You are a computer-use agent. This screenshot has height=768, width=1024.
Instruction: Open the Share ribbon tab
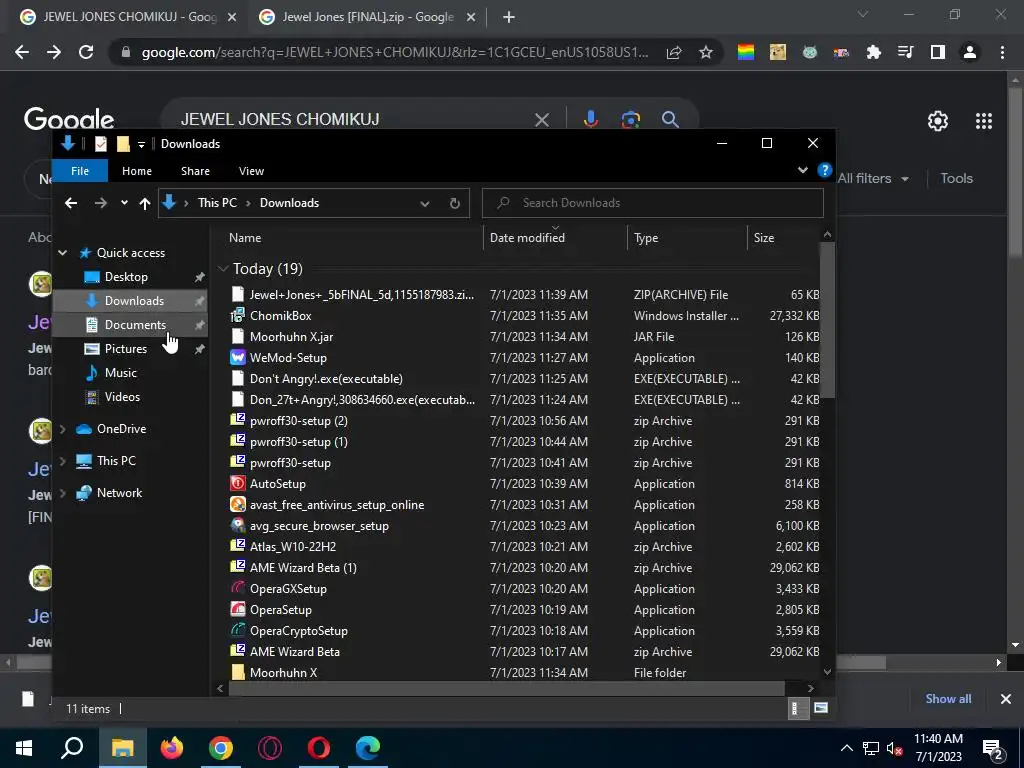195,171
